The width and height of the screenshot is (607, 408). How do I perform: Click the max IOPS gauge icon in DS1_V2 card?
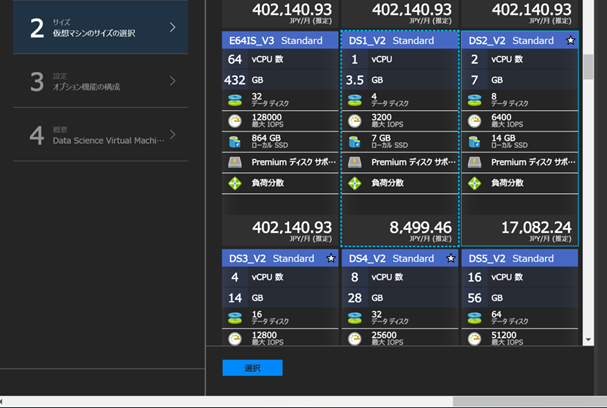point(355,121)
